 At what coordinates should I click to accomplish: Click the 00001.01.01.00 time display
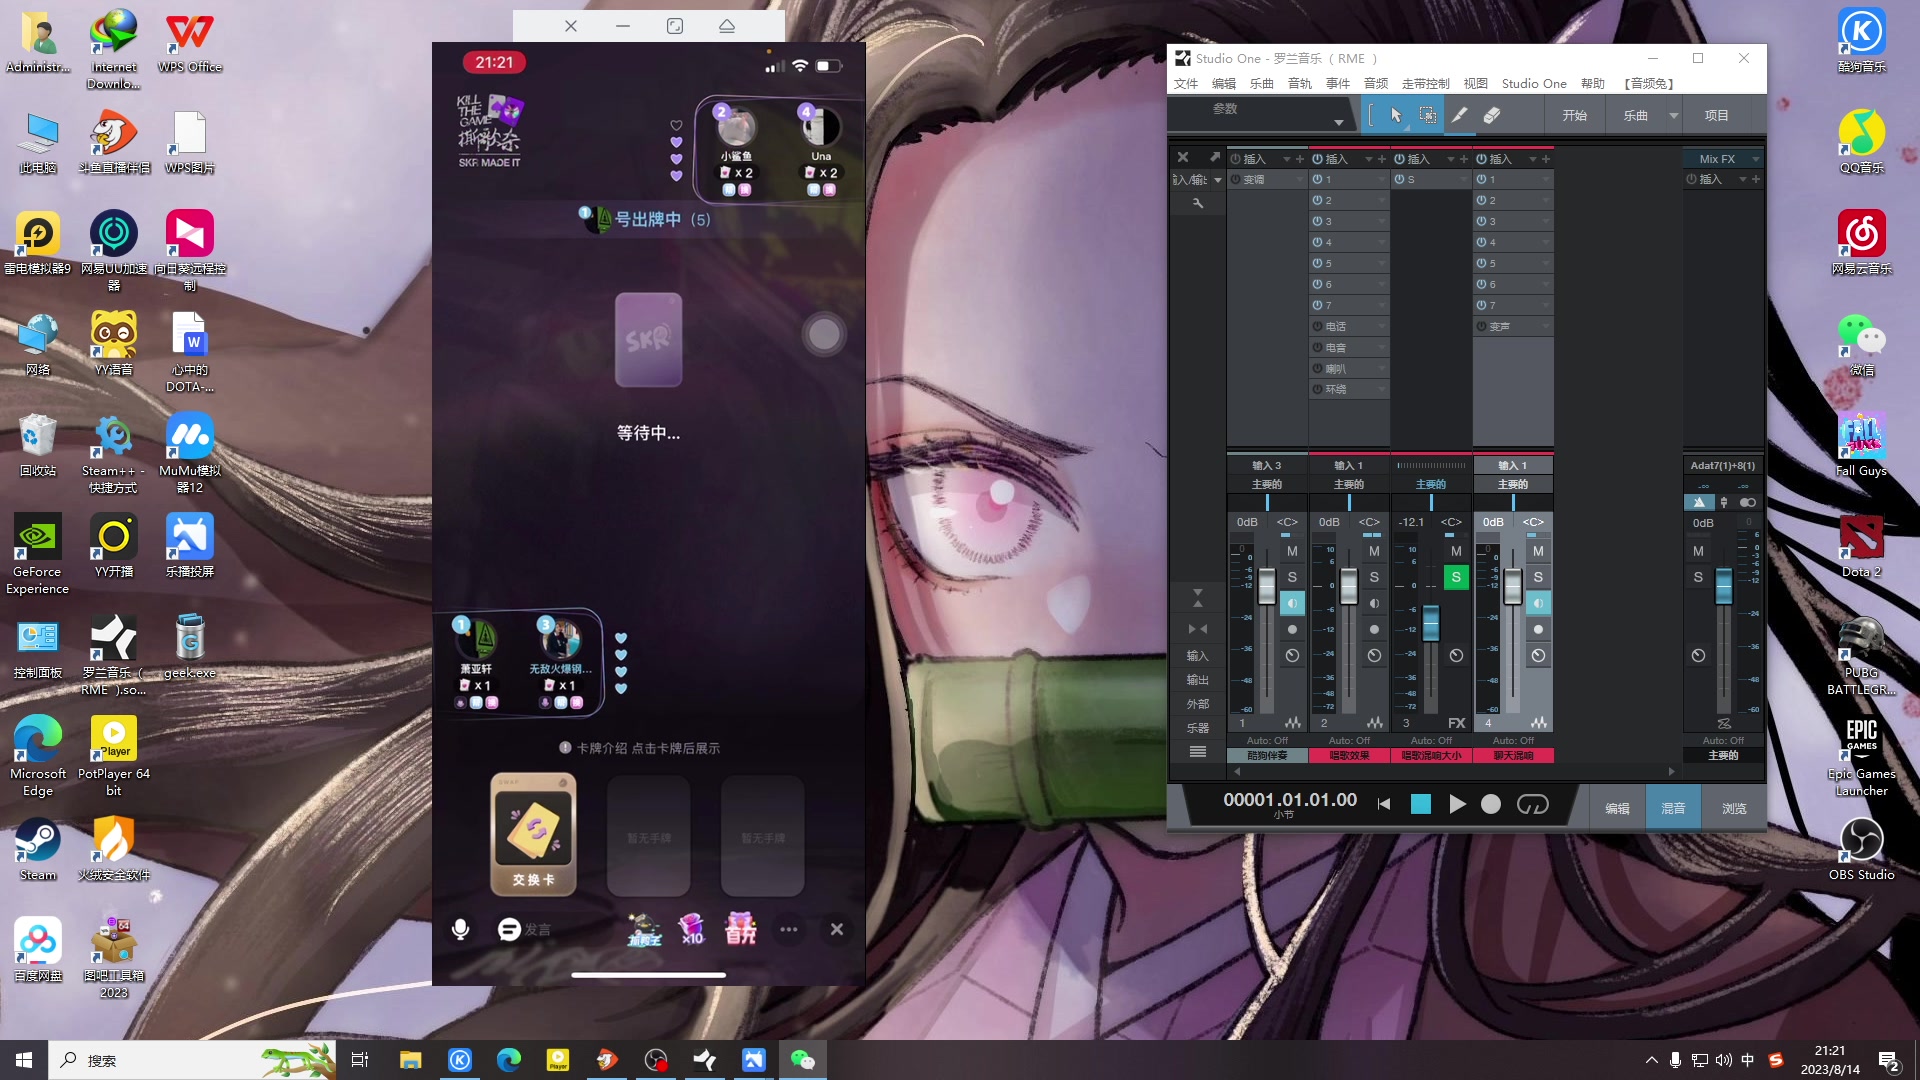(x=1290, y=800)
